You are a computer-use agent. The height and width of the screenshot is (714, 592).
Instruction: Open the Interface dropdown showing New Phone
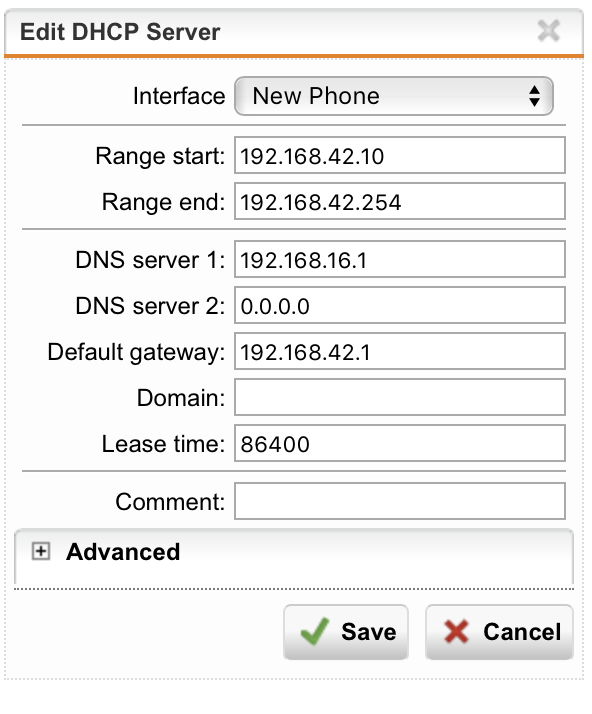[394, 96]
